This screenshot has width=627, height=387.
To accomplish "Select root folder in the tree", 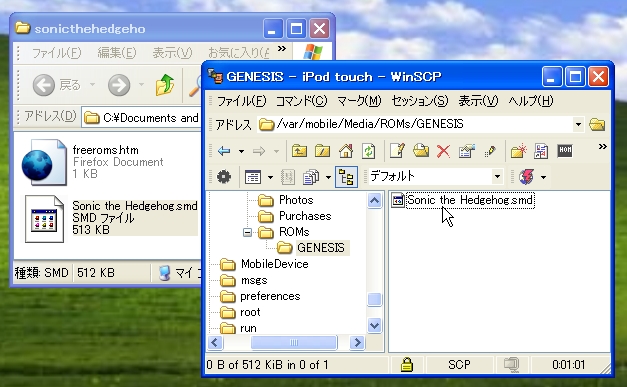I will (x=250, y=312).
